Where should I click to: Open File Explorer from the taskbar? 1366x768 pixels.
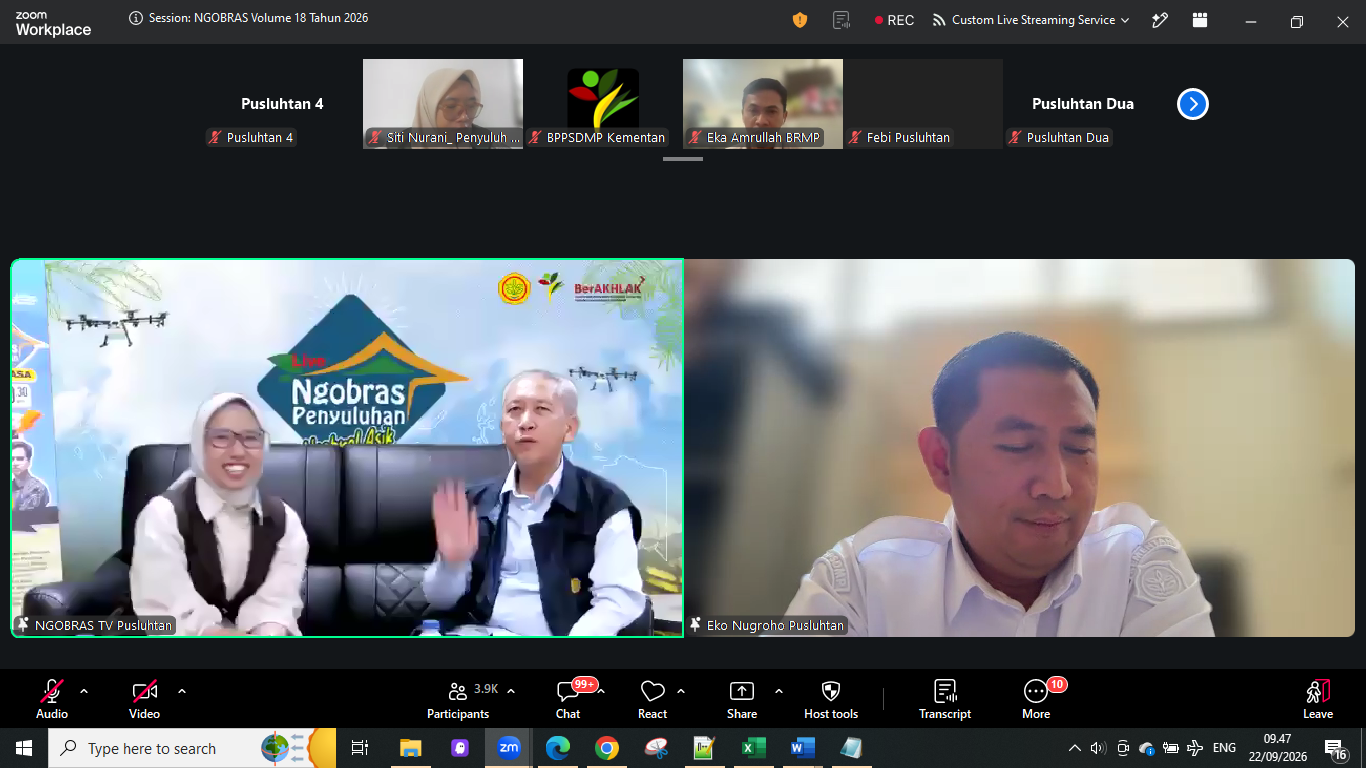coord(411,748)
